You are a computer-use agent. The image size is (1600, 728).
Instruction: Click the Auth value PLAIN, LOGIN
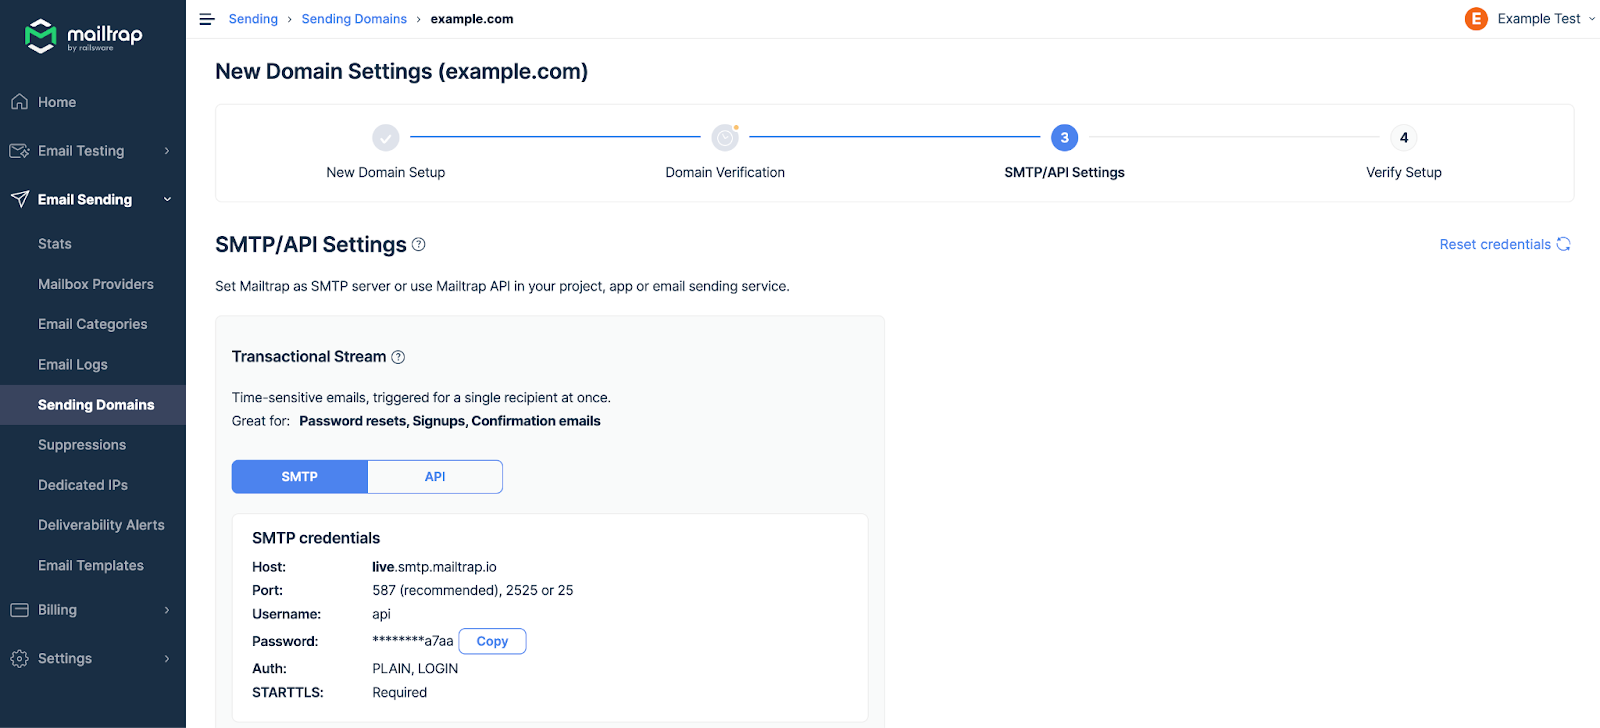tap(415, 668)
